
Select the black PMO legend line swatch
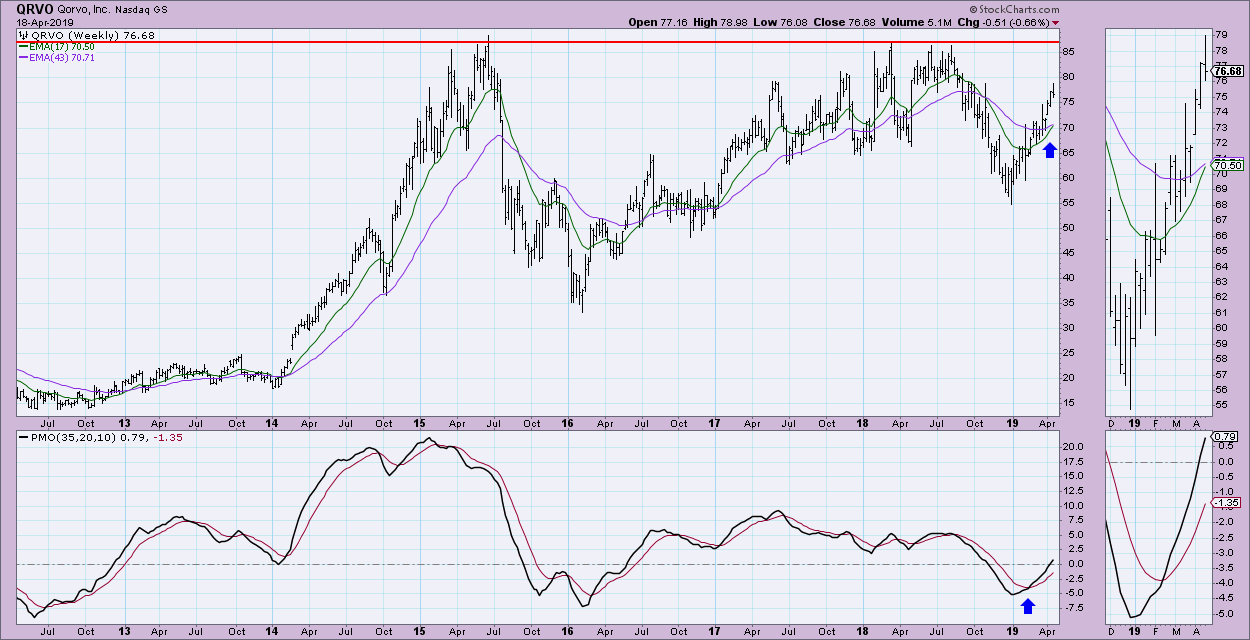[x=24, y=436]
